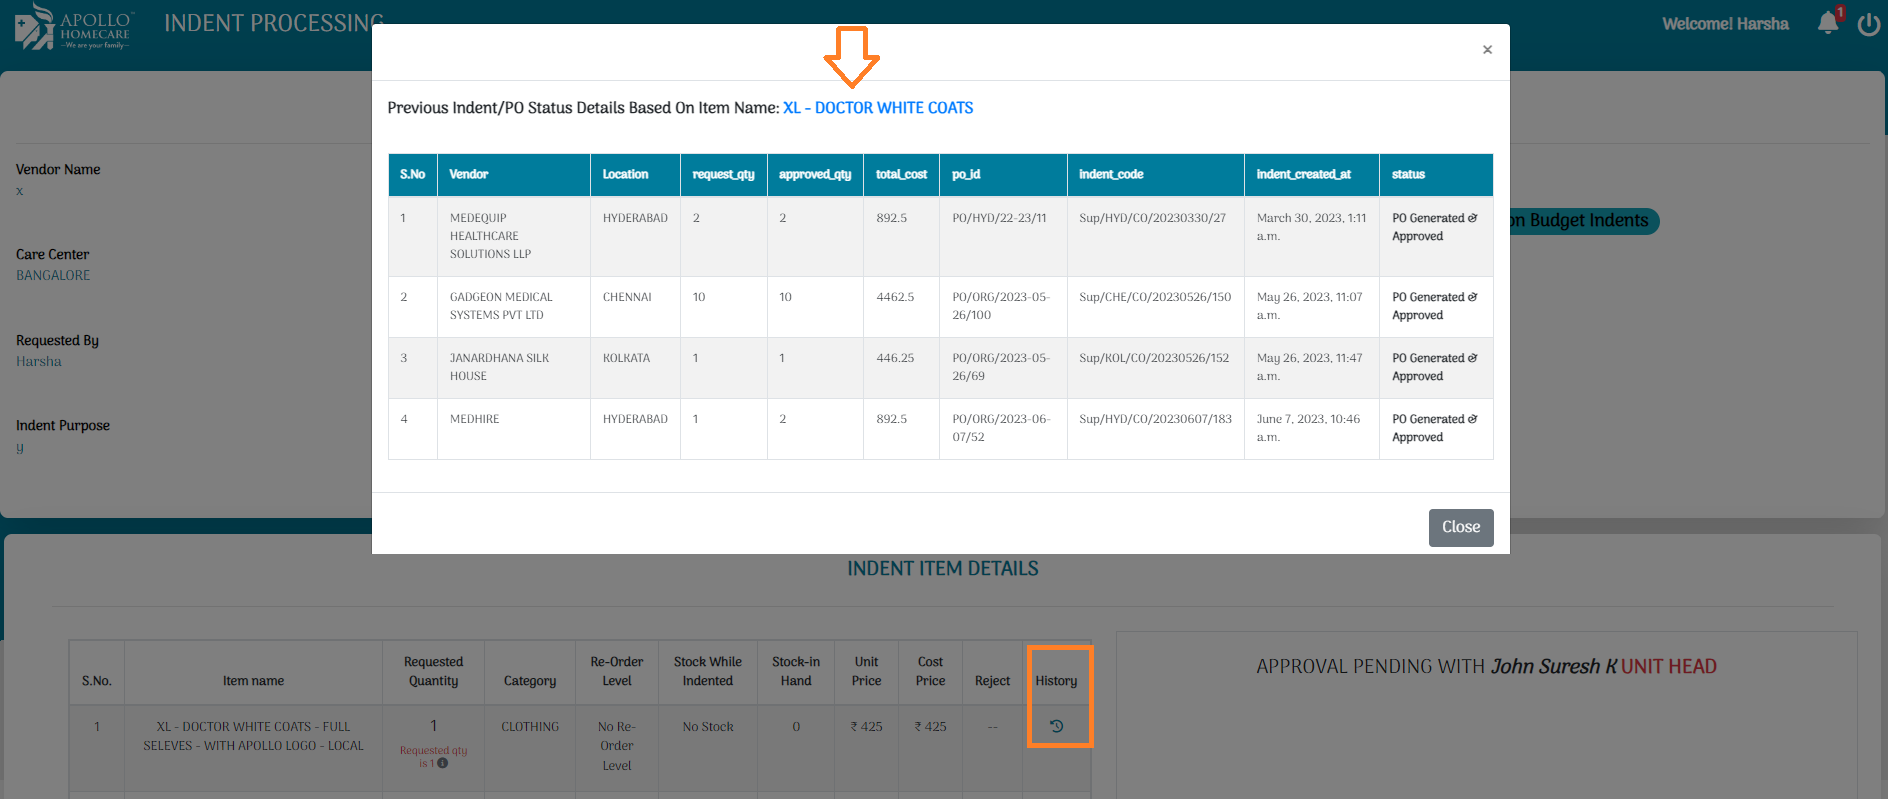This screenshot has height=799, width=1888.
Task: Click status icon in MEDEQUIP row
Action: pos(1472,218)
